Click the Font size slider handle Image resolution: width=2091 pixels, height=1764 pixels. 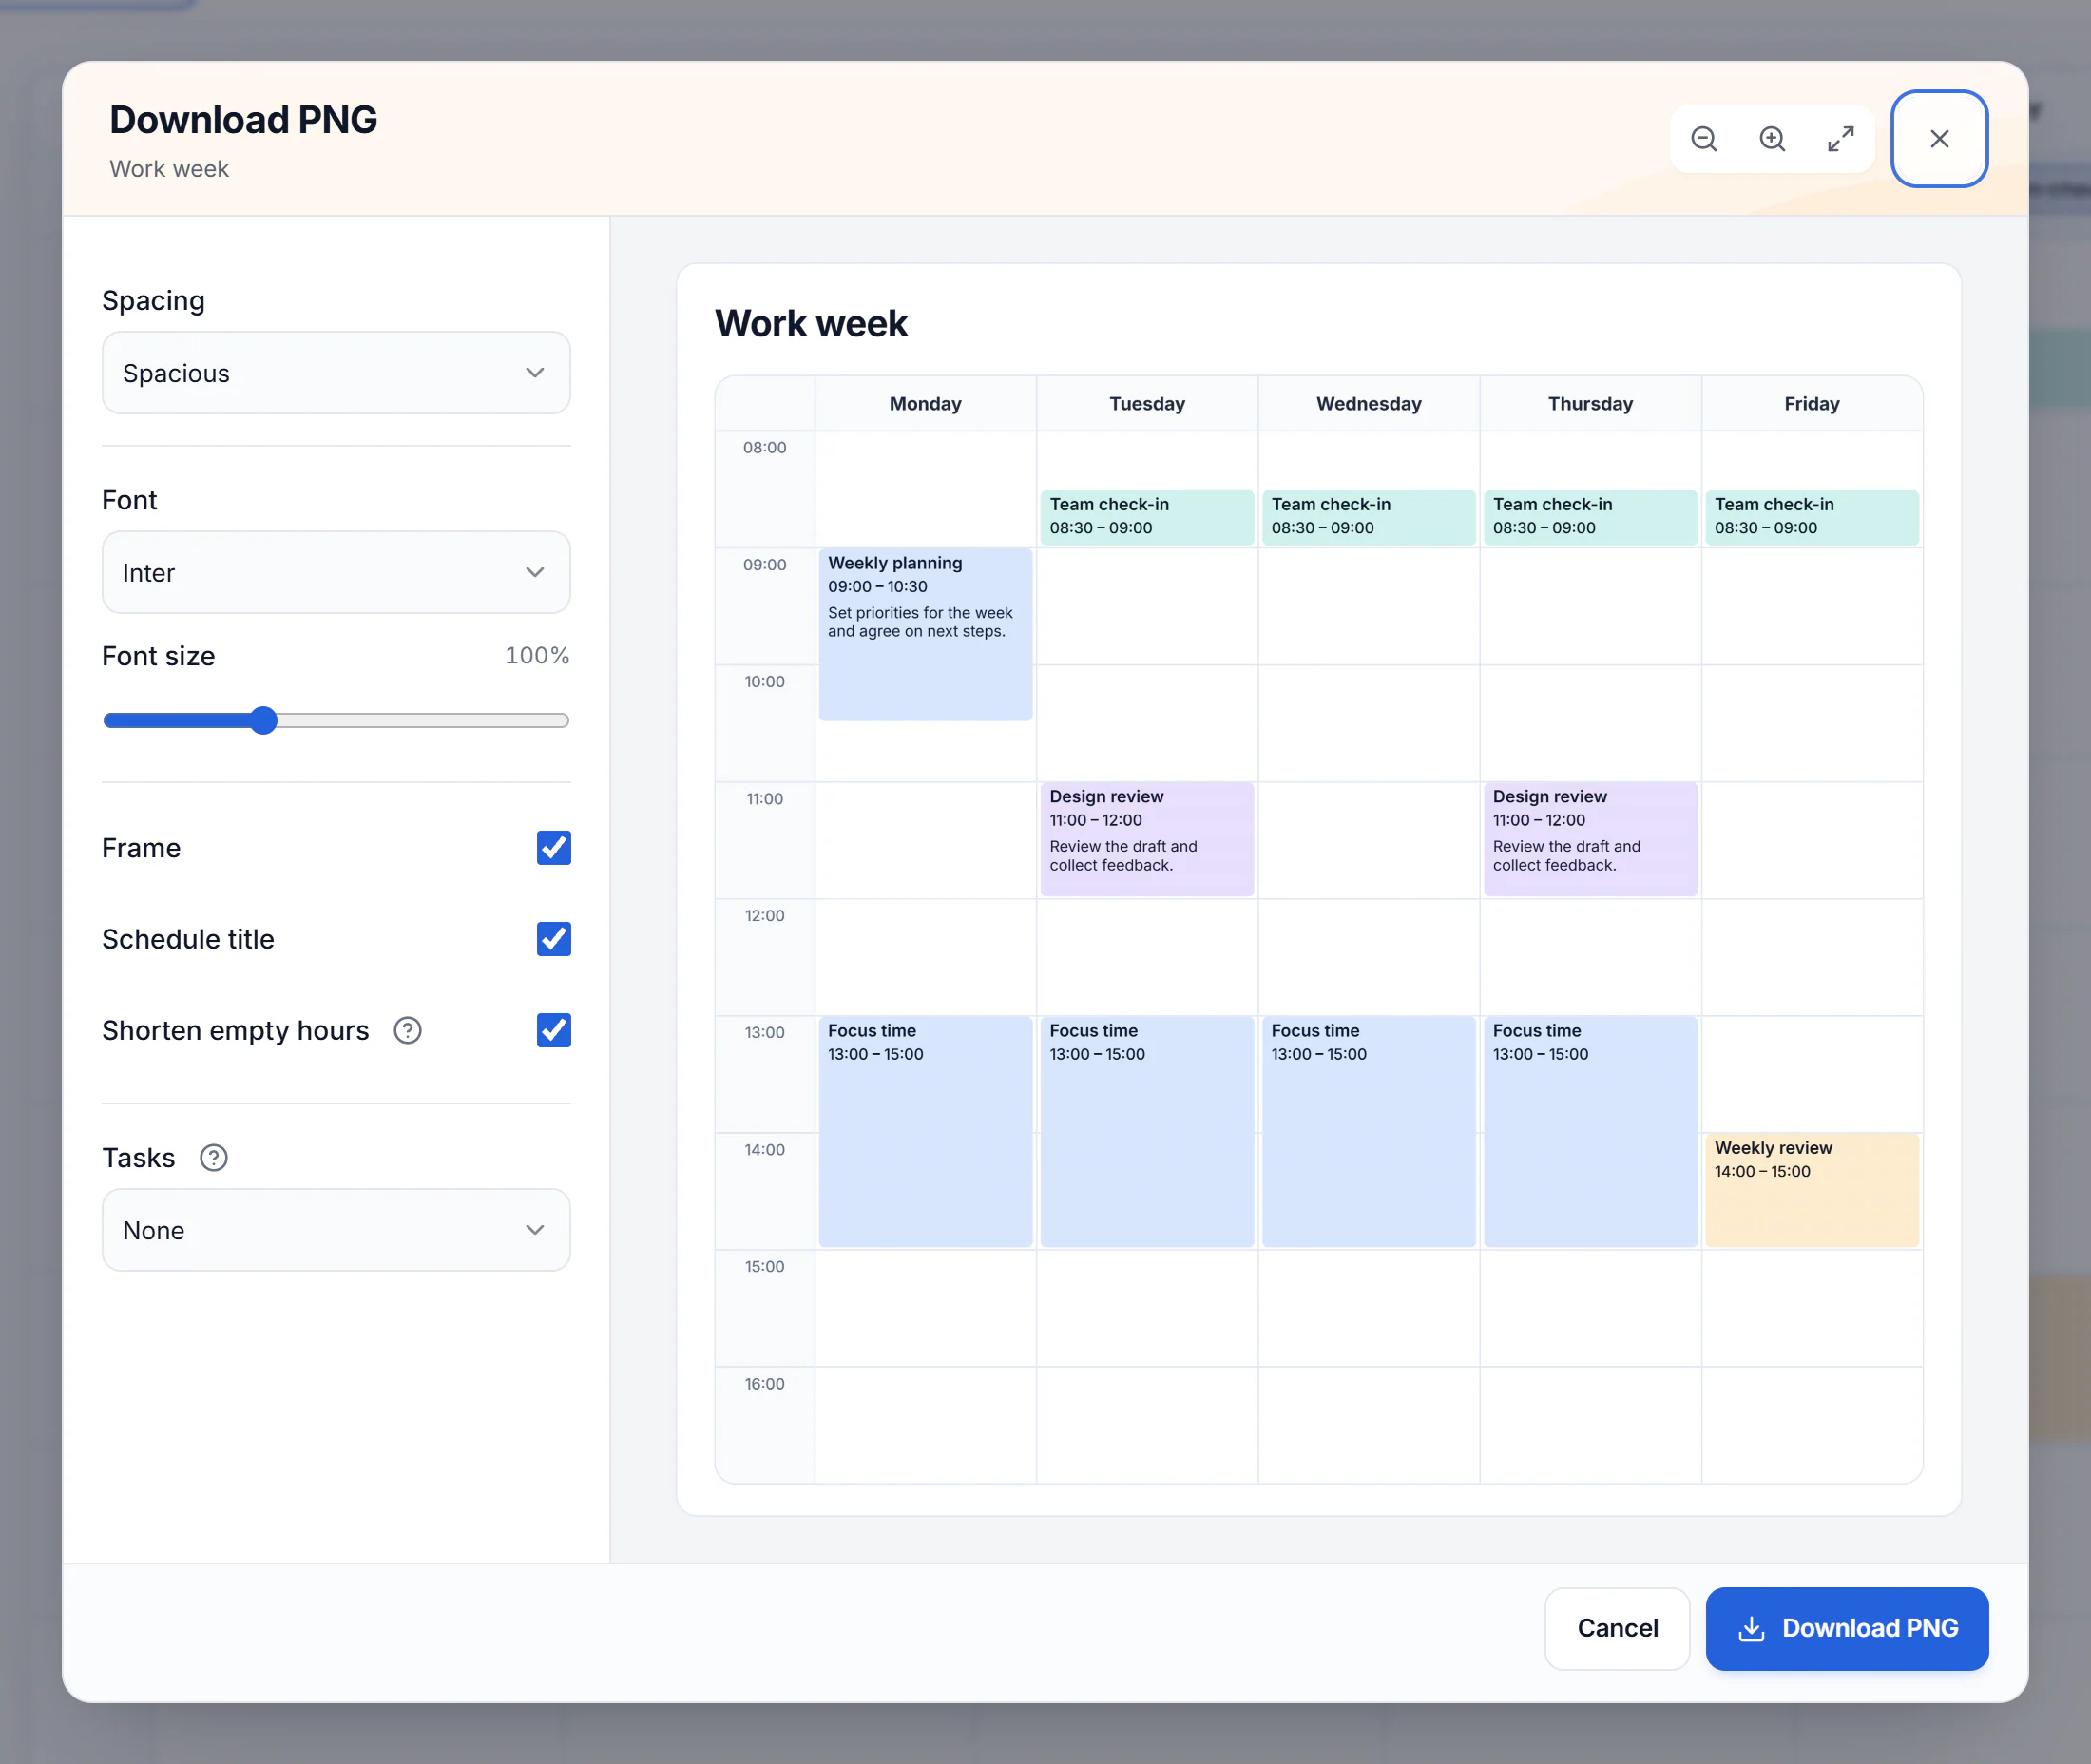pyautogui.click(x=263, y=720)
